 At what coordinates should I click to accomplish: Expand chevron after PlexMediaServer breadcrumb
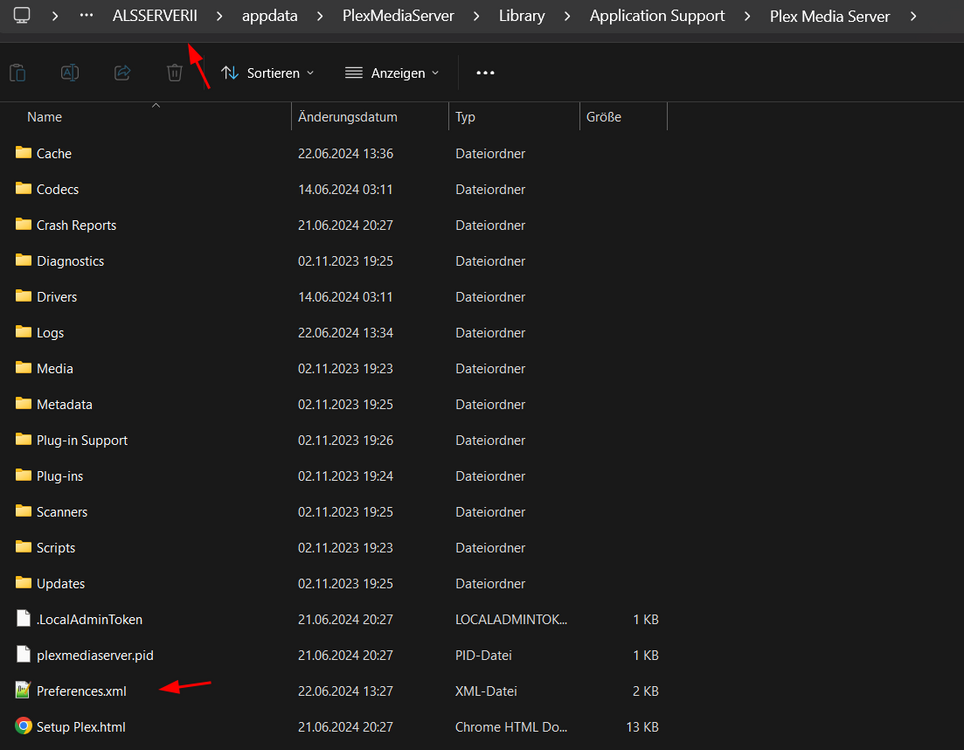[x=476, y=16]
